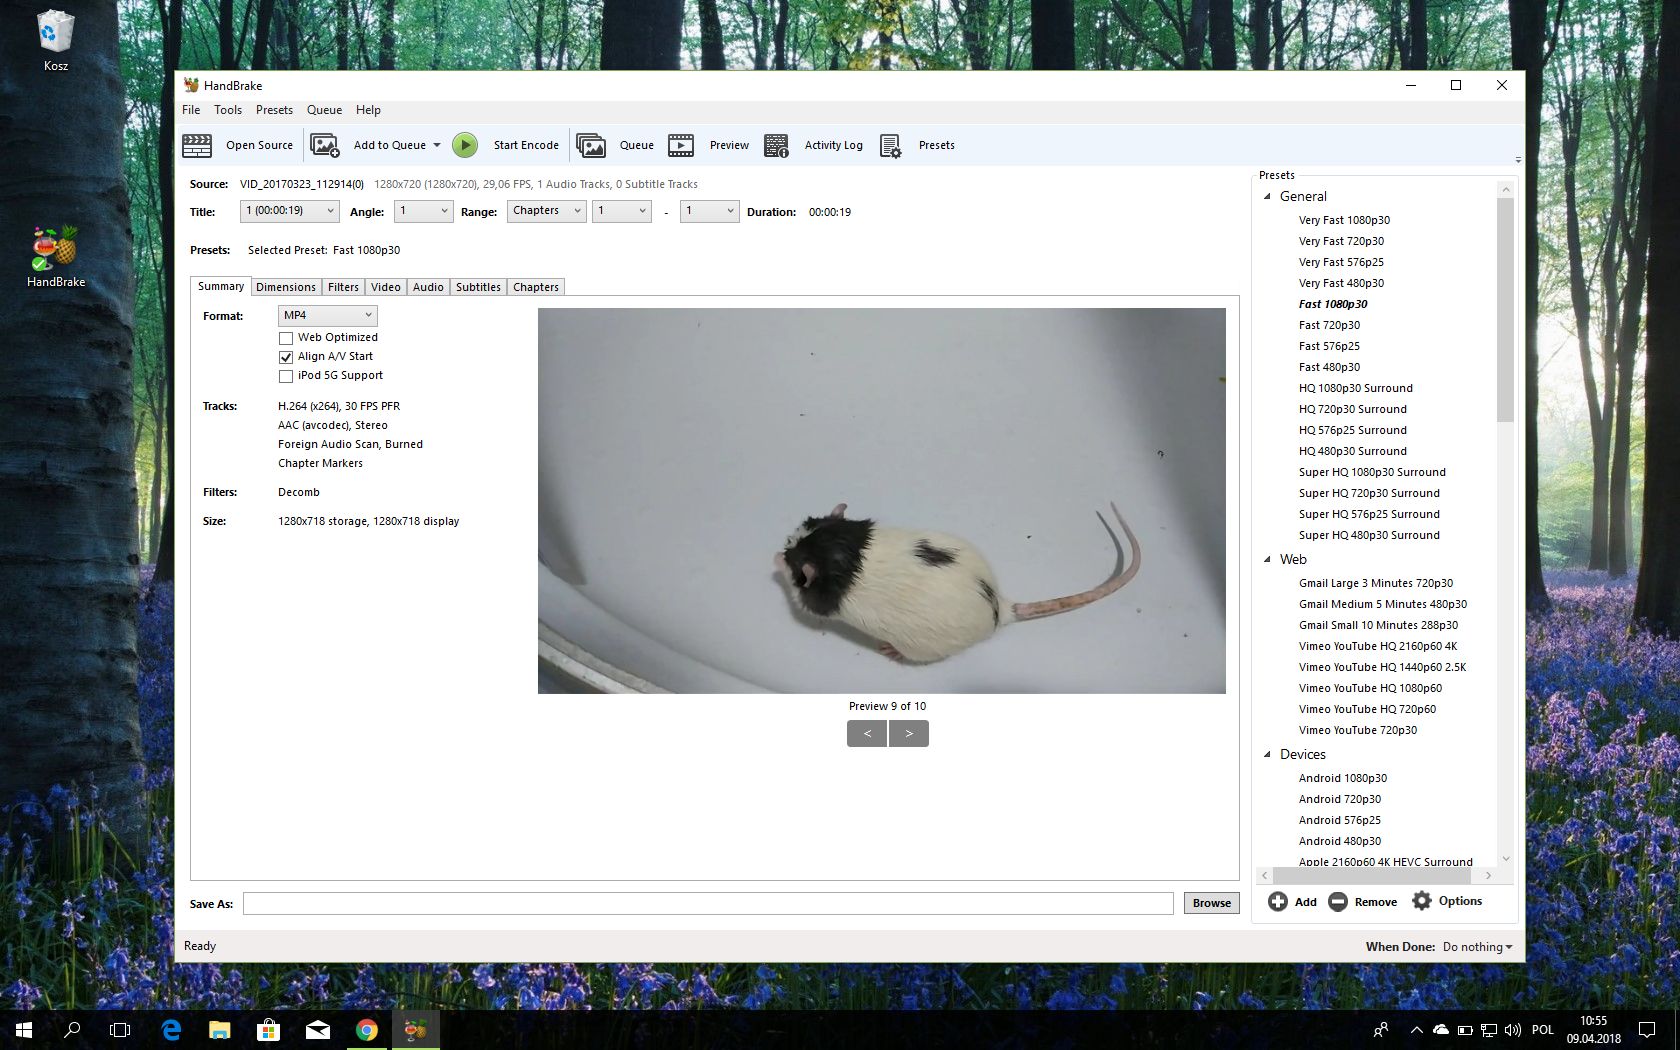Click the Add to Queue icon
1680x1050 pixels.
(x=324, y=146)
